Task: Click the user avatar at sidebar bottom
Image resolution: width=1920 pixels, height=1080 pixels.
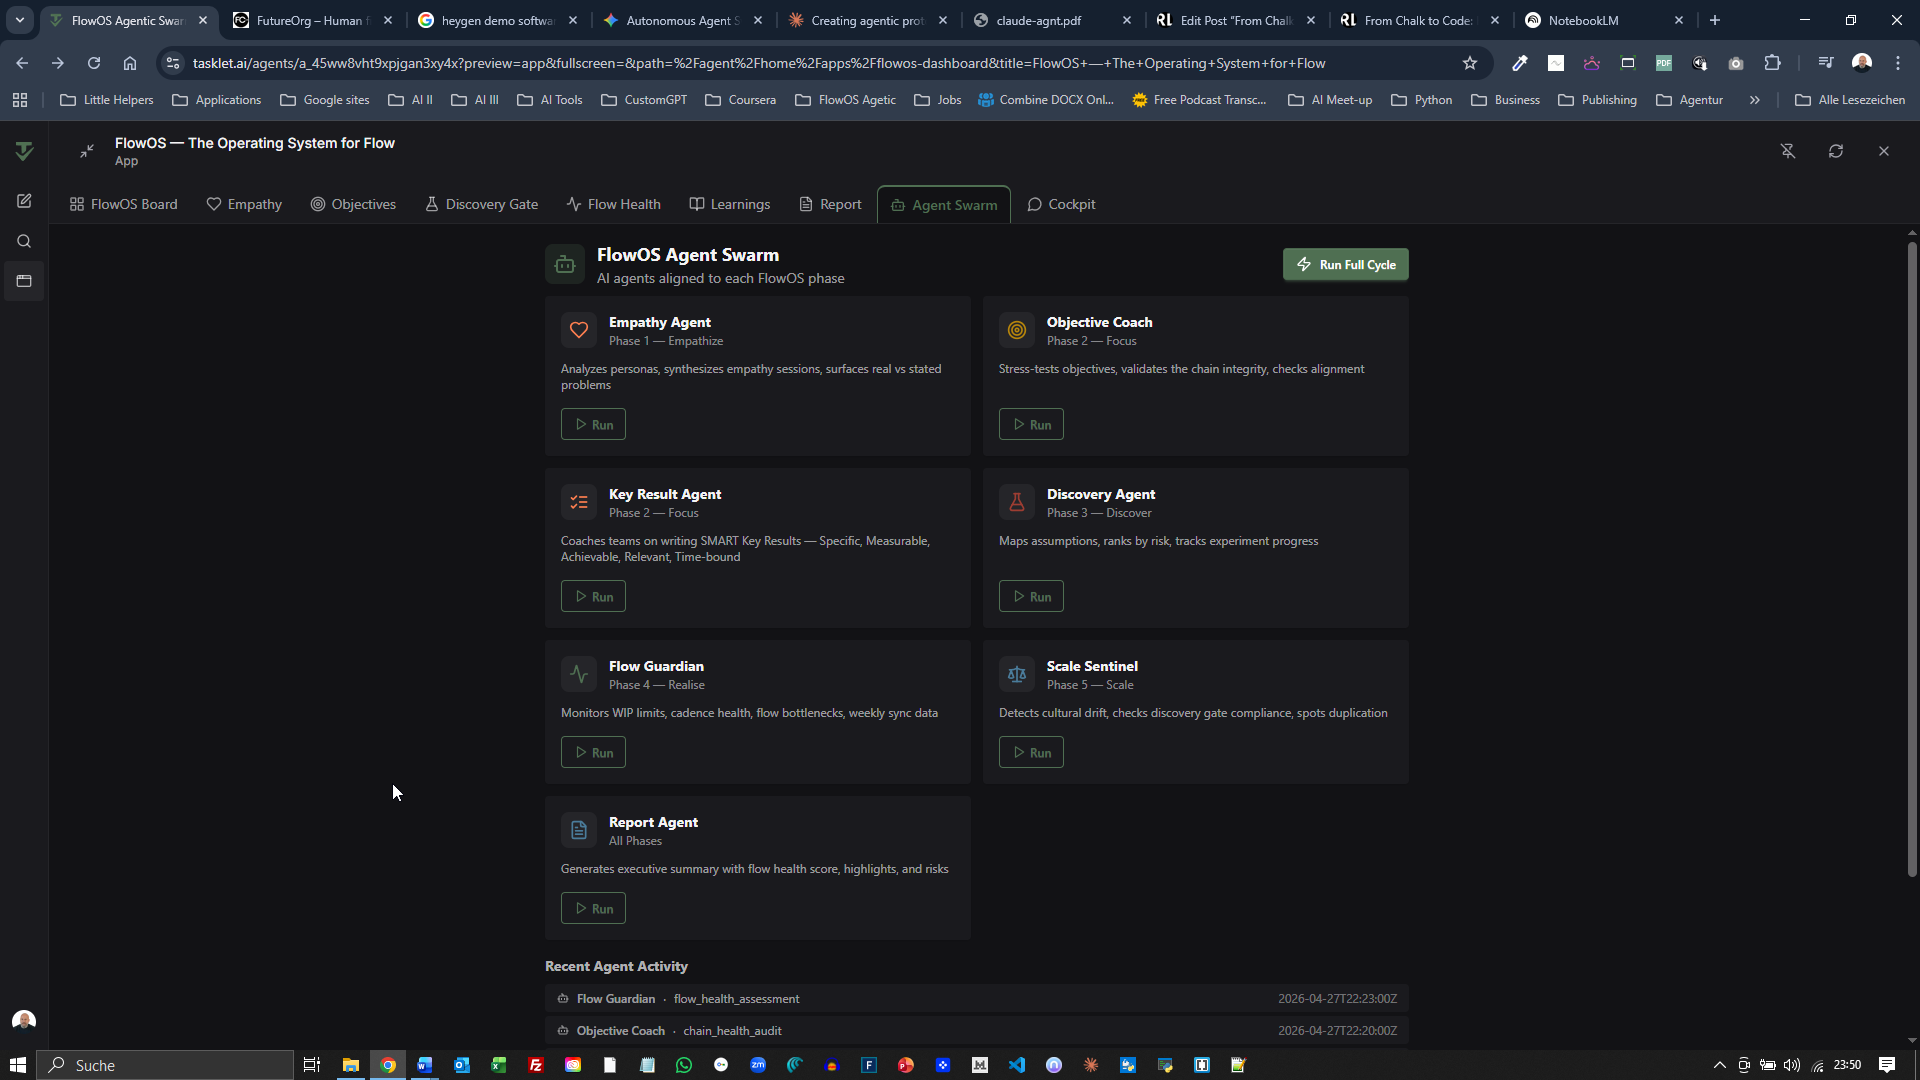Action: tap(24, 1020)
